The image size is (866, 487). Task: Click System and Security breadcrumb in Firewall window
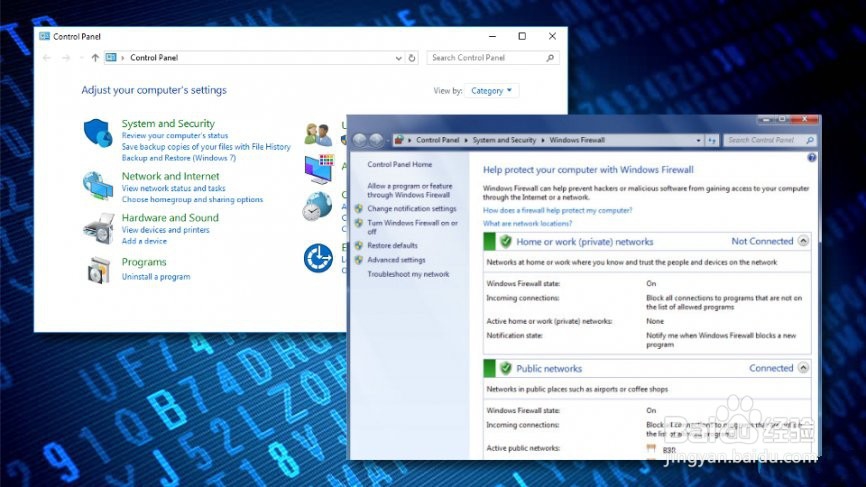click(x=504, y=140)
